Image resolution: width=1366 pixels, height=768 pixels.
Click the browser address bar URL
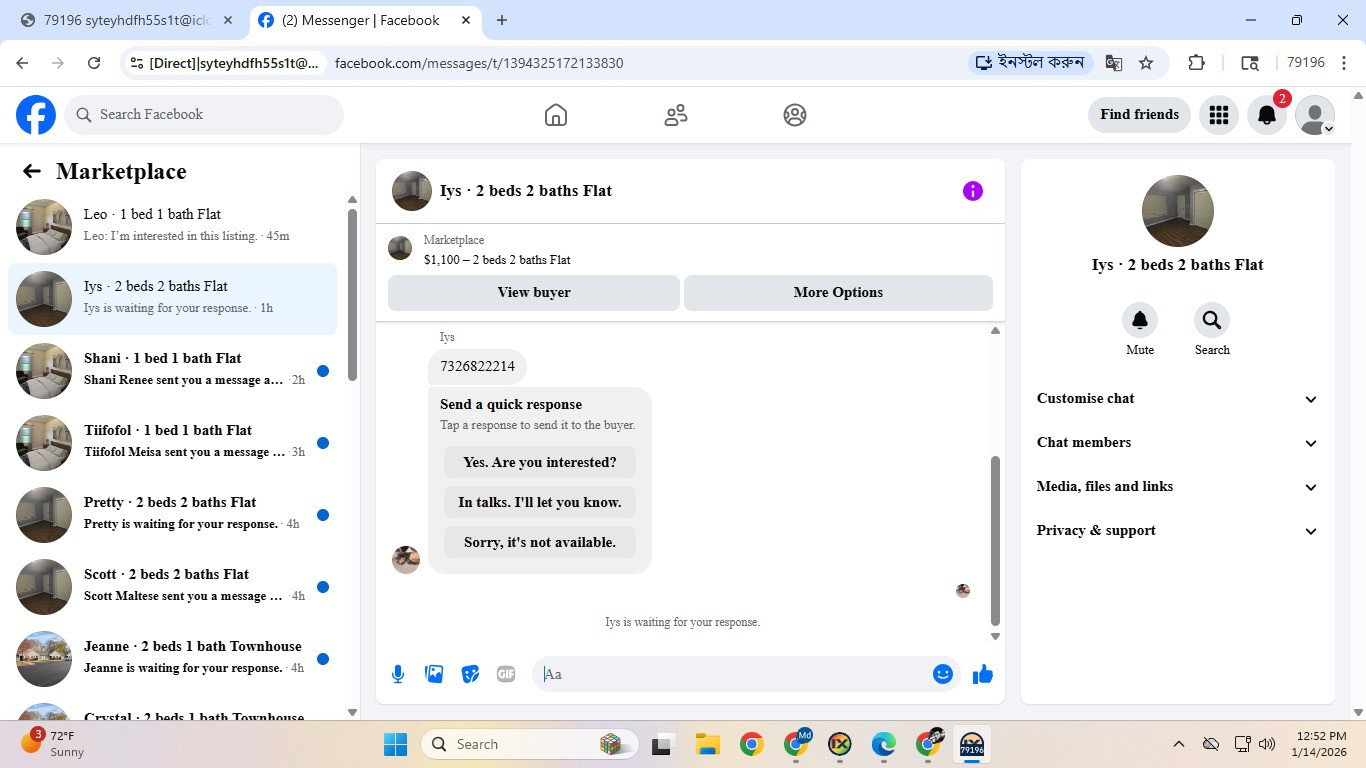(479, 63)
